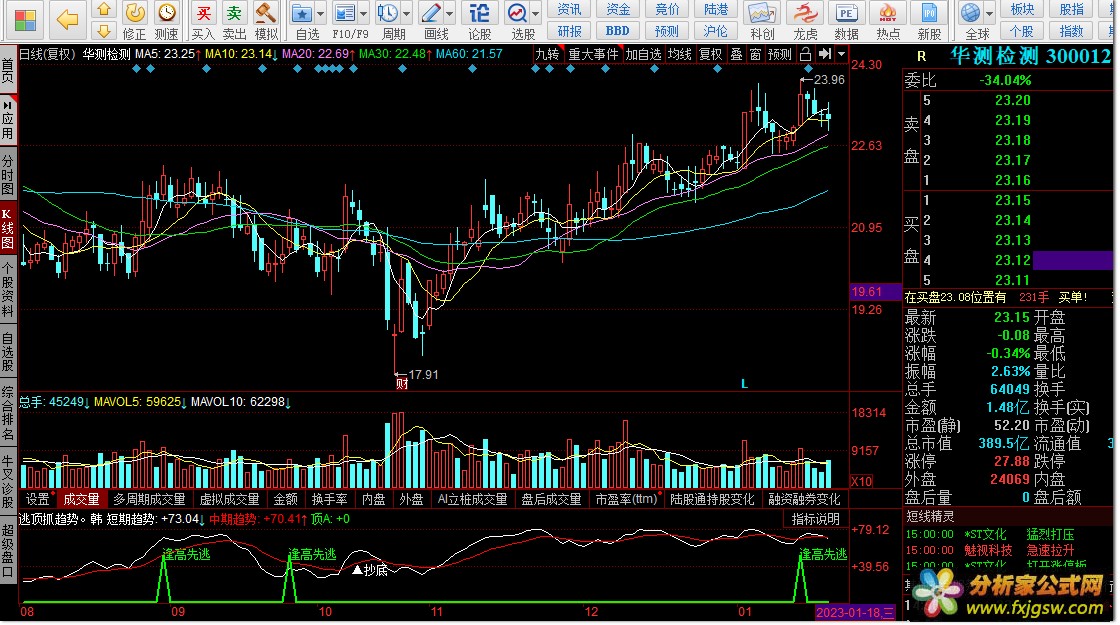The height and width of the screenshot is (625, 1120).
Task: Click the lock icon on chart toolbar
Action: 806,54
